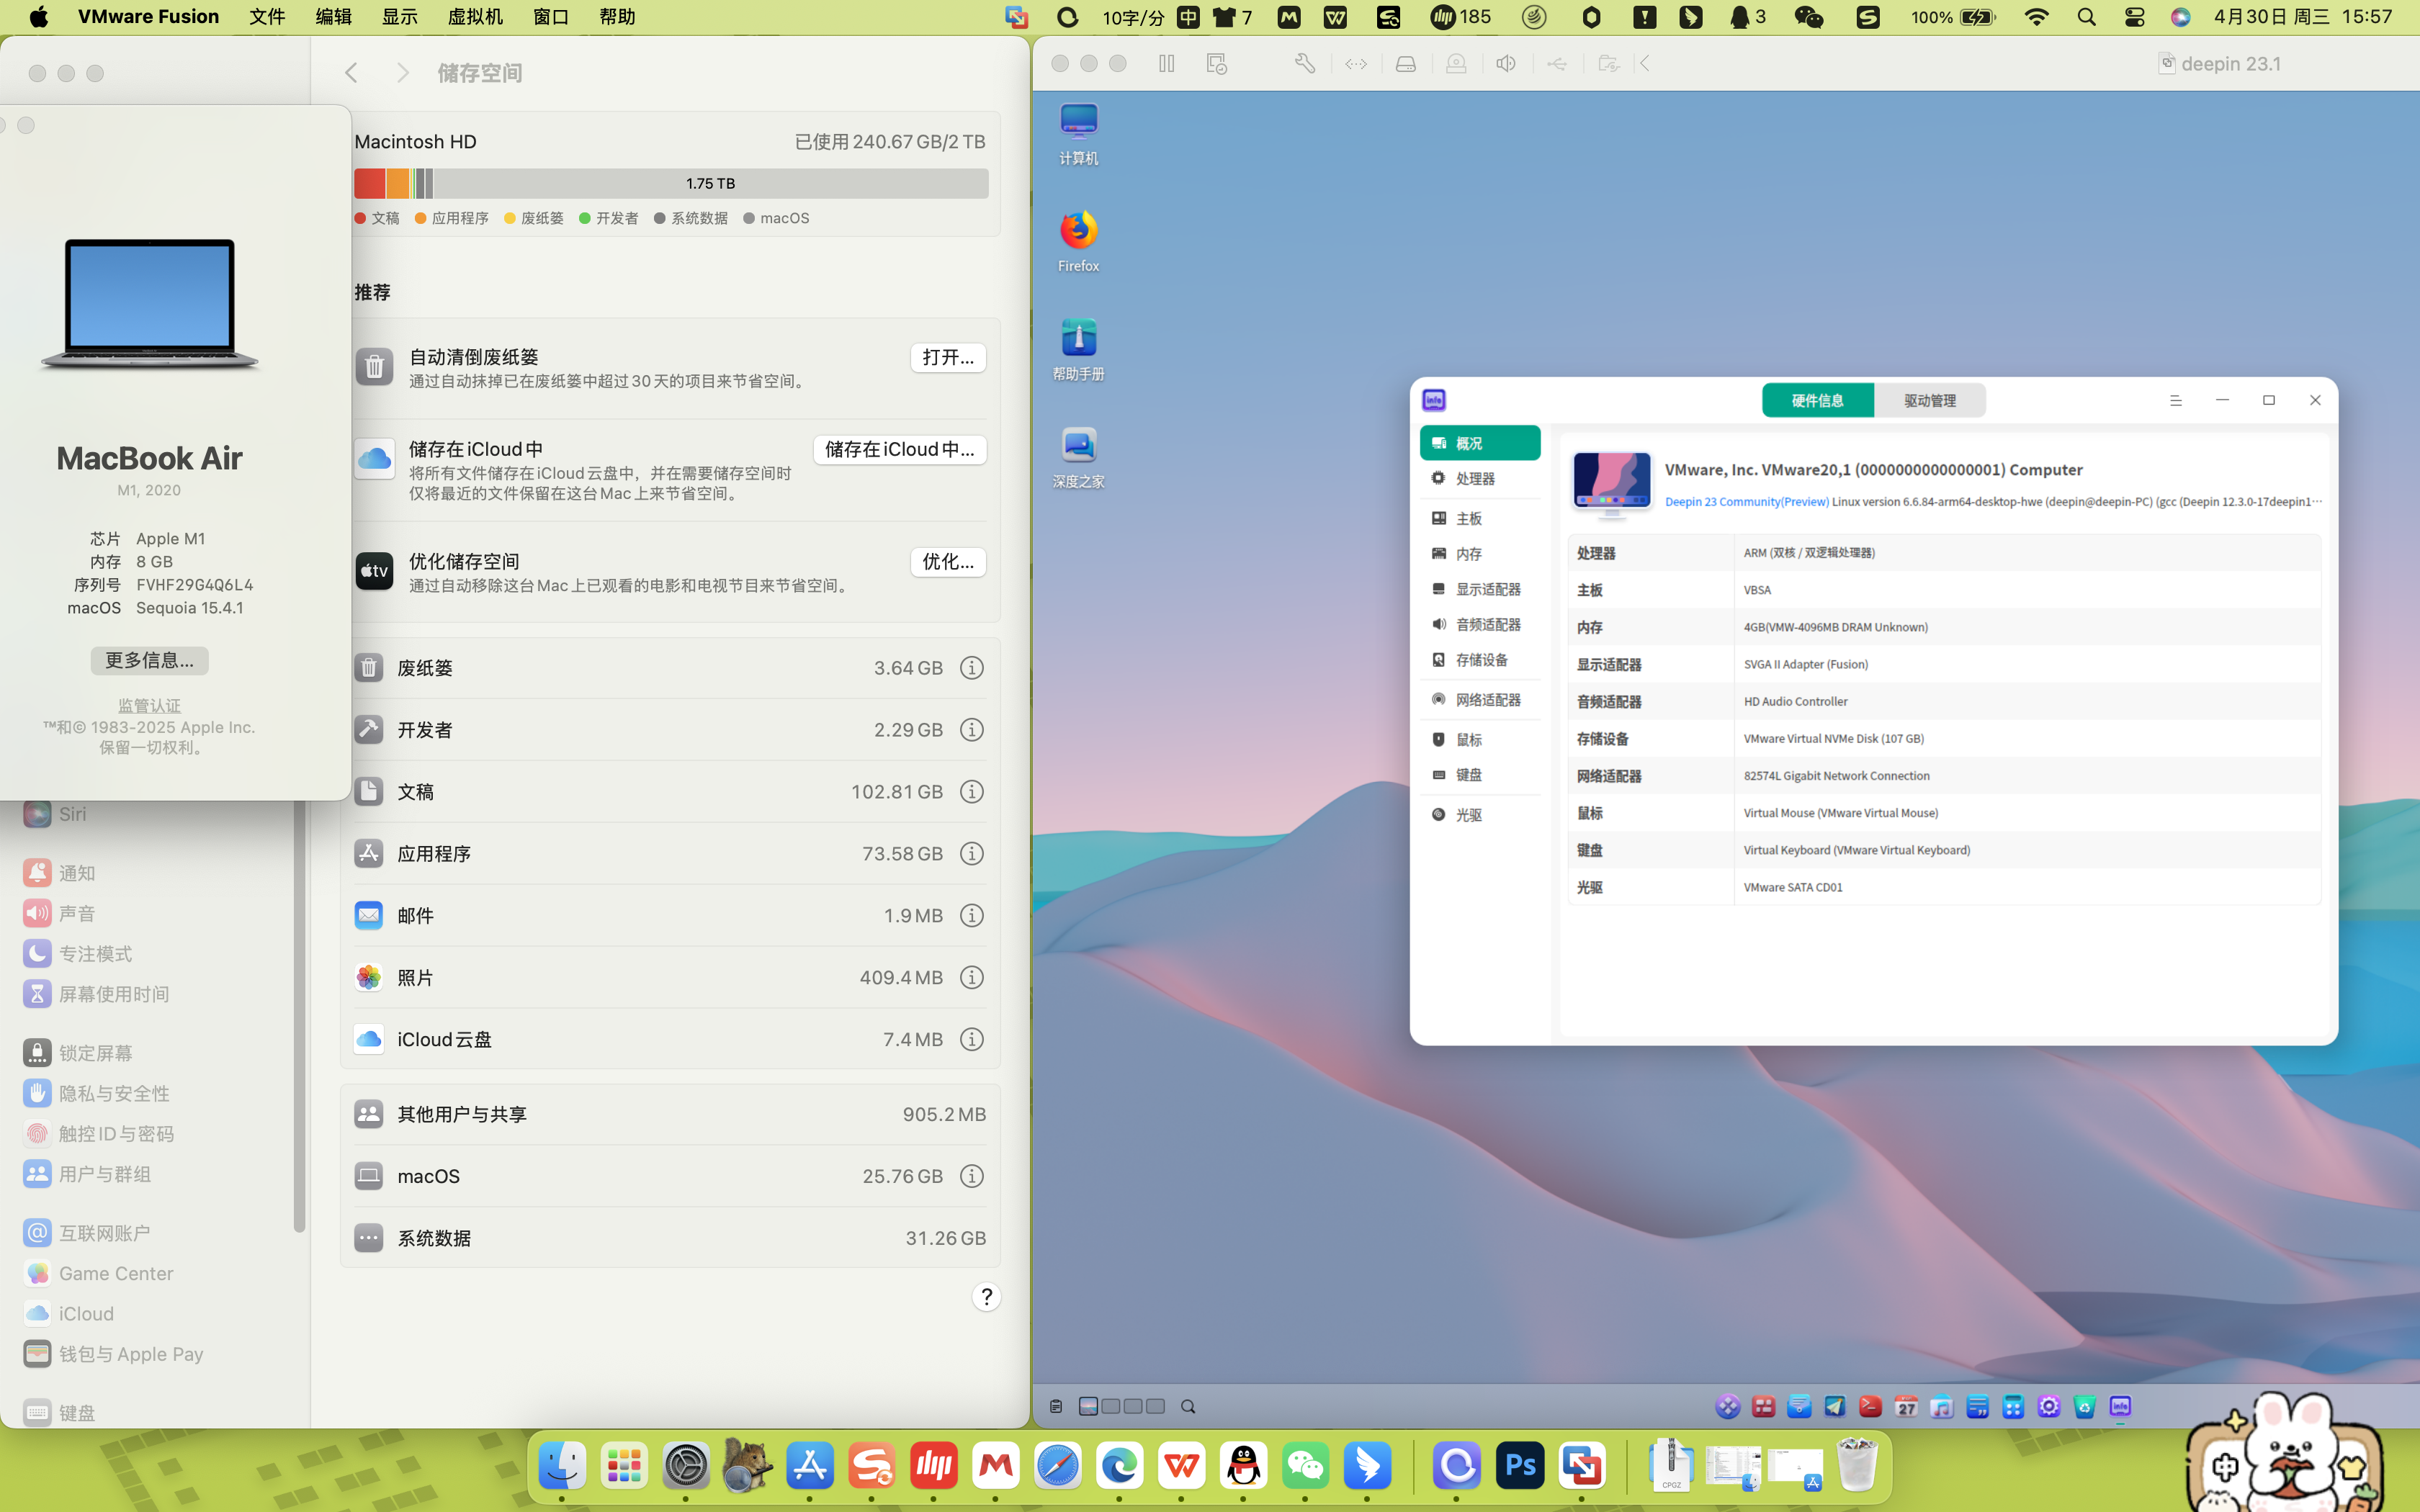Open the VMware wrench settings icon
The height and width of the screenshot is (1512, 2420).
click(1304, 64)
